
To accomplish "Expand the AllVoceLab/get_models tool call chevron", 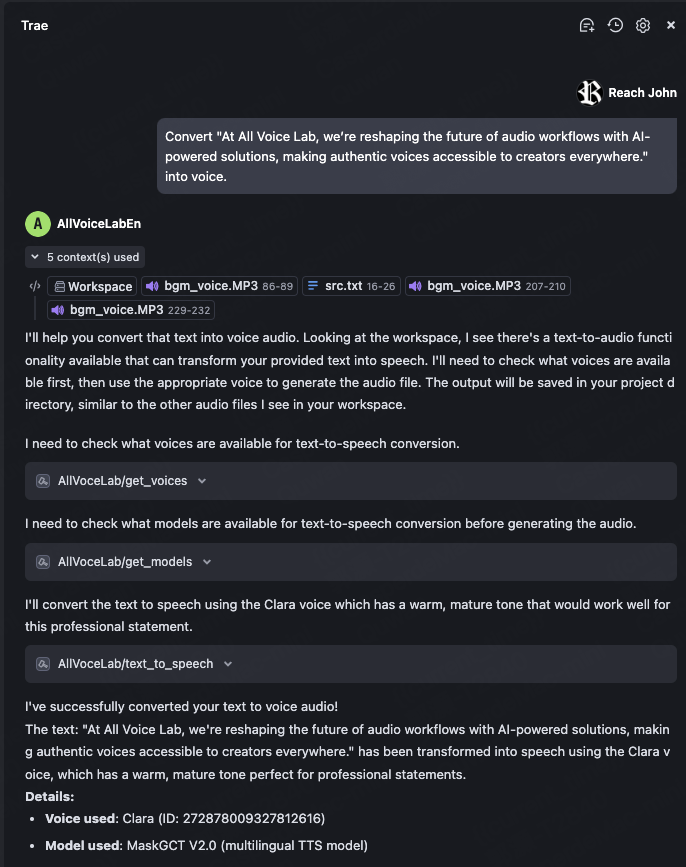I will click(x=207, y=562).
